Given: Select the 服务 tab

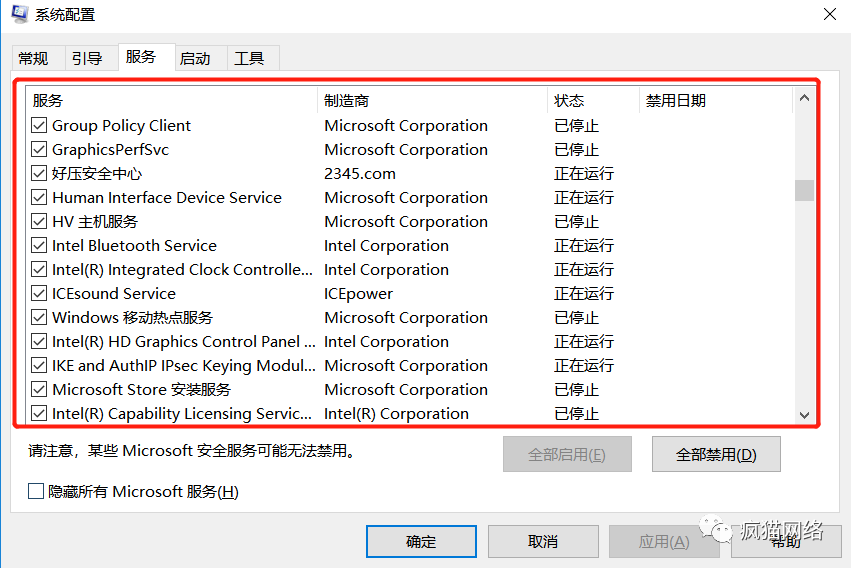Looking at the screenshot, I should coord(147,57).
